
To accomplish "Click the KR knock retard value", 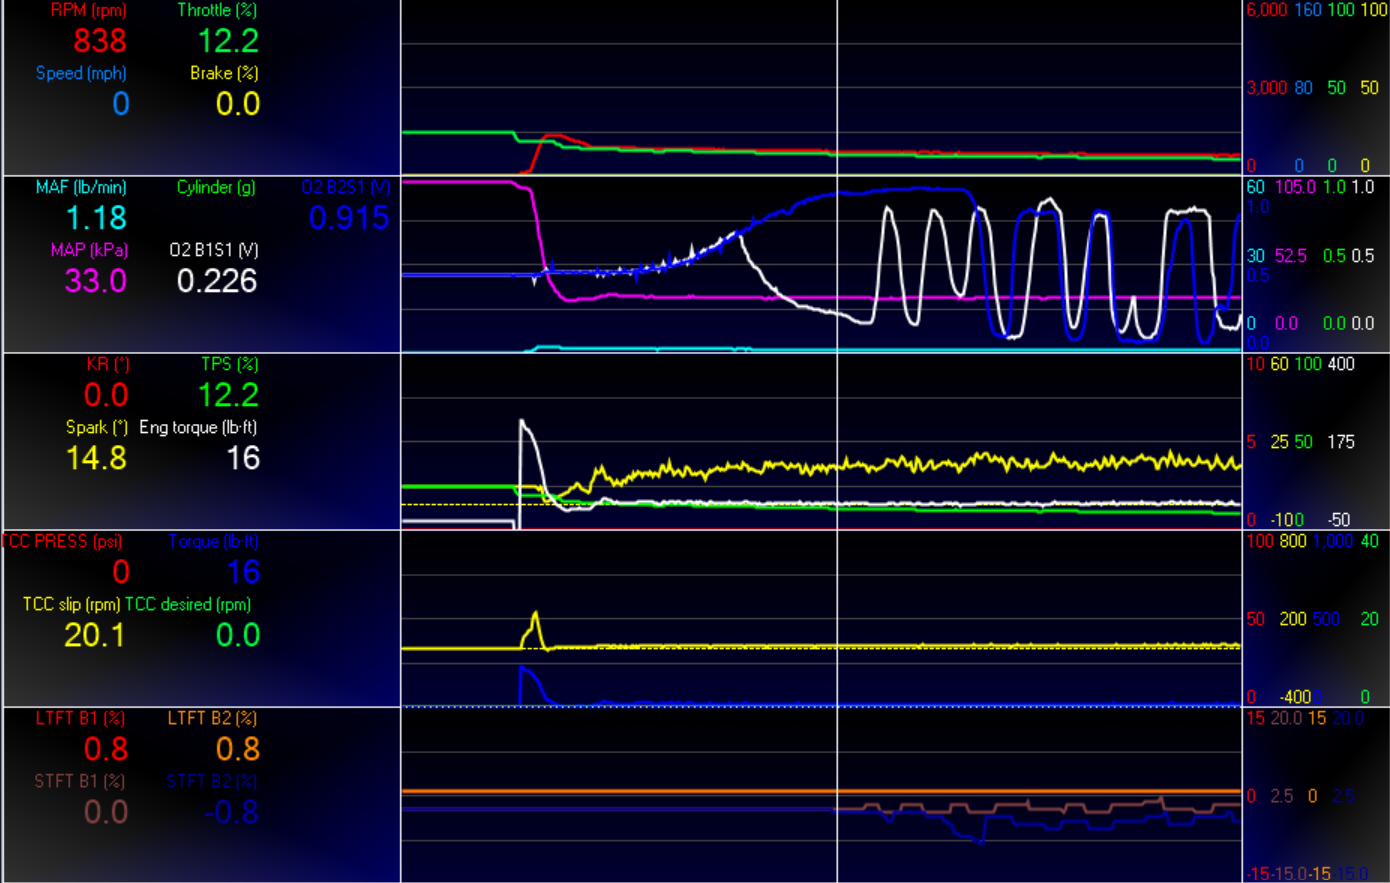I will click(x=106, y=395).
